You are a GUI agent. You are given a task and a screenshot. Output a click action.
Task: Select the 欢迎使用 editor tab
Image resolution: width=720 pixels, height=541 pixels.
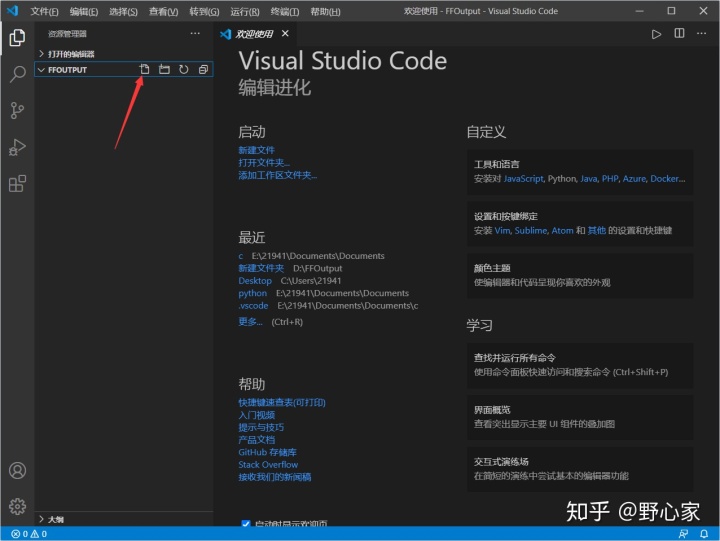tap(255, 34)
